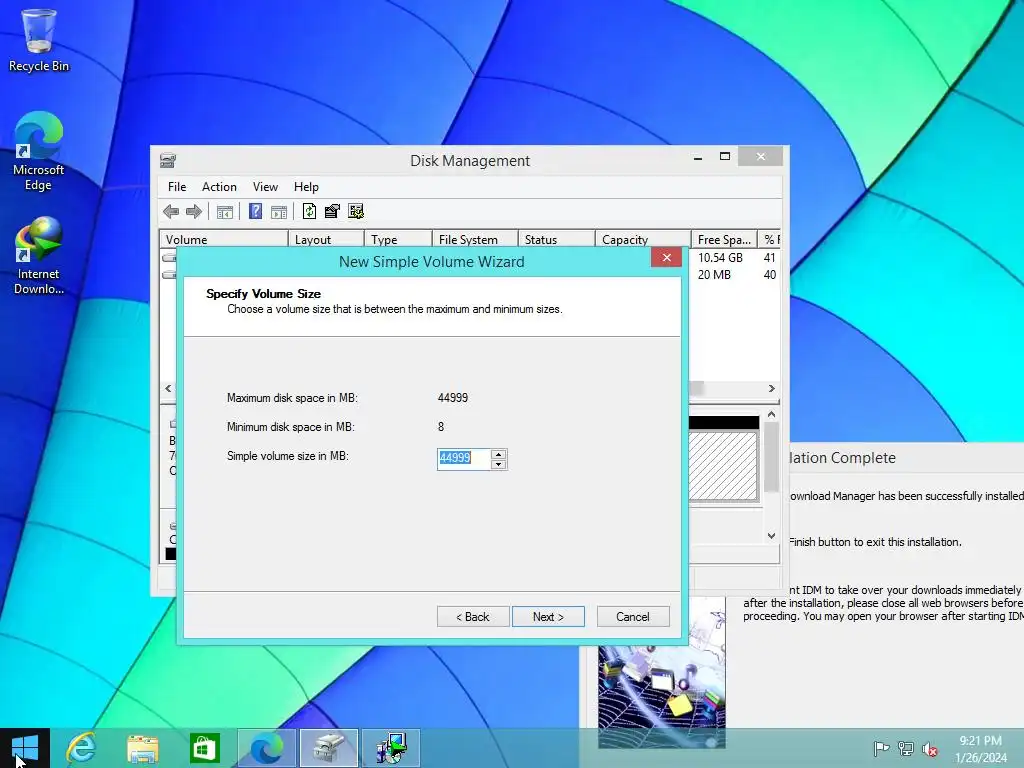Launch Internet Explorer from the taskbar
1024x768 pixels.
point(82,748)
